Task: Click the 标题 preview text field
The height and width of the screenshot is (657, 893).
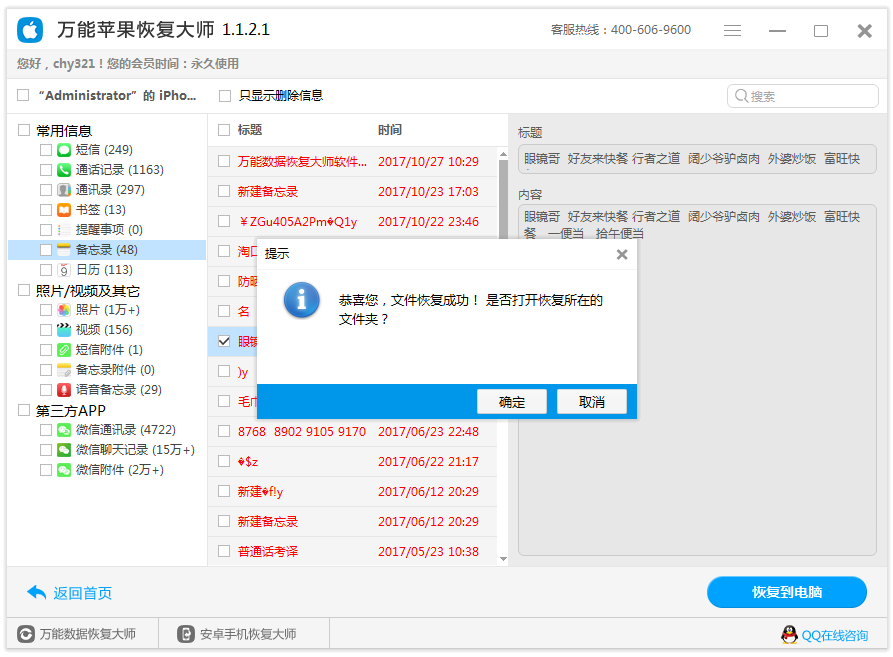Action: pos(697,159)
